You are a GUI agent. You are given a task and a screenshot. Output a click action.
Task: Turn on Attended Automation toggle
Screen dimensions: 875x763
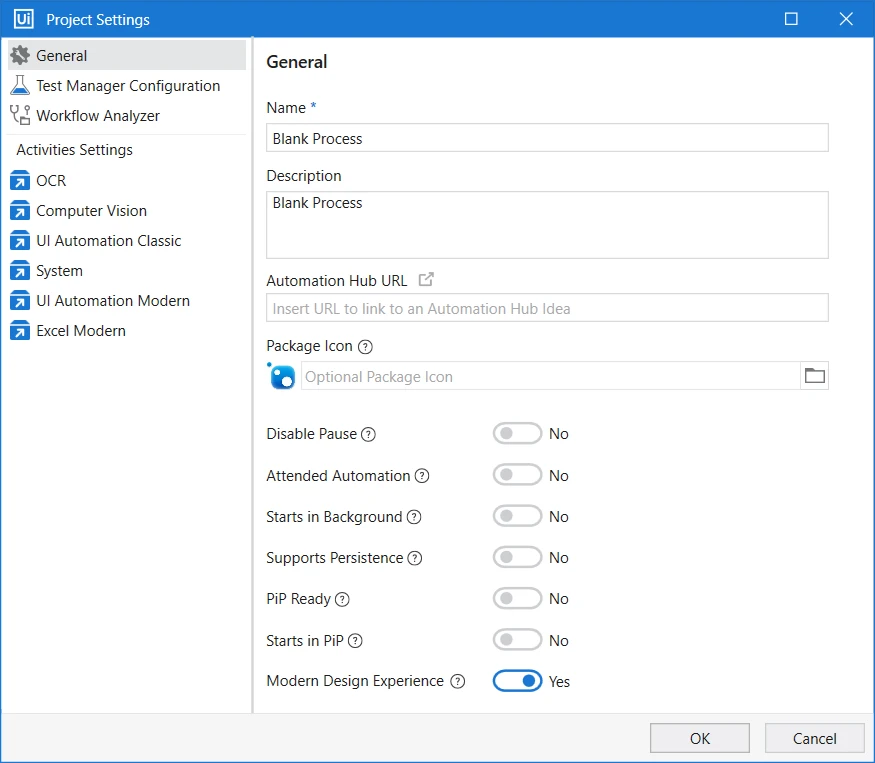(517, 475)
